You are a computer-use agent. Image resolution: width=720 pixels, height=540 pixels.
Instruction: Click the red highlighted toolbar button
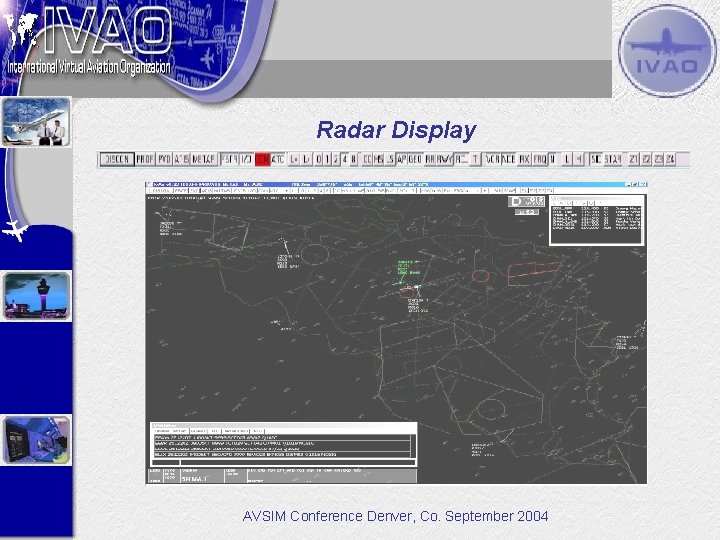263,159
